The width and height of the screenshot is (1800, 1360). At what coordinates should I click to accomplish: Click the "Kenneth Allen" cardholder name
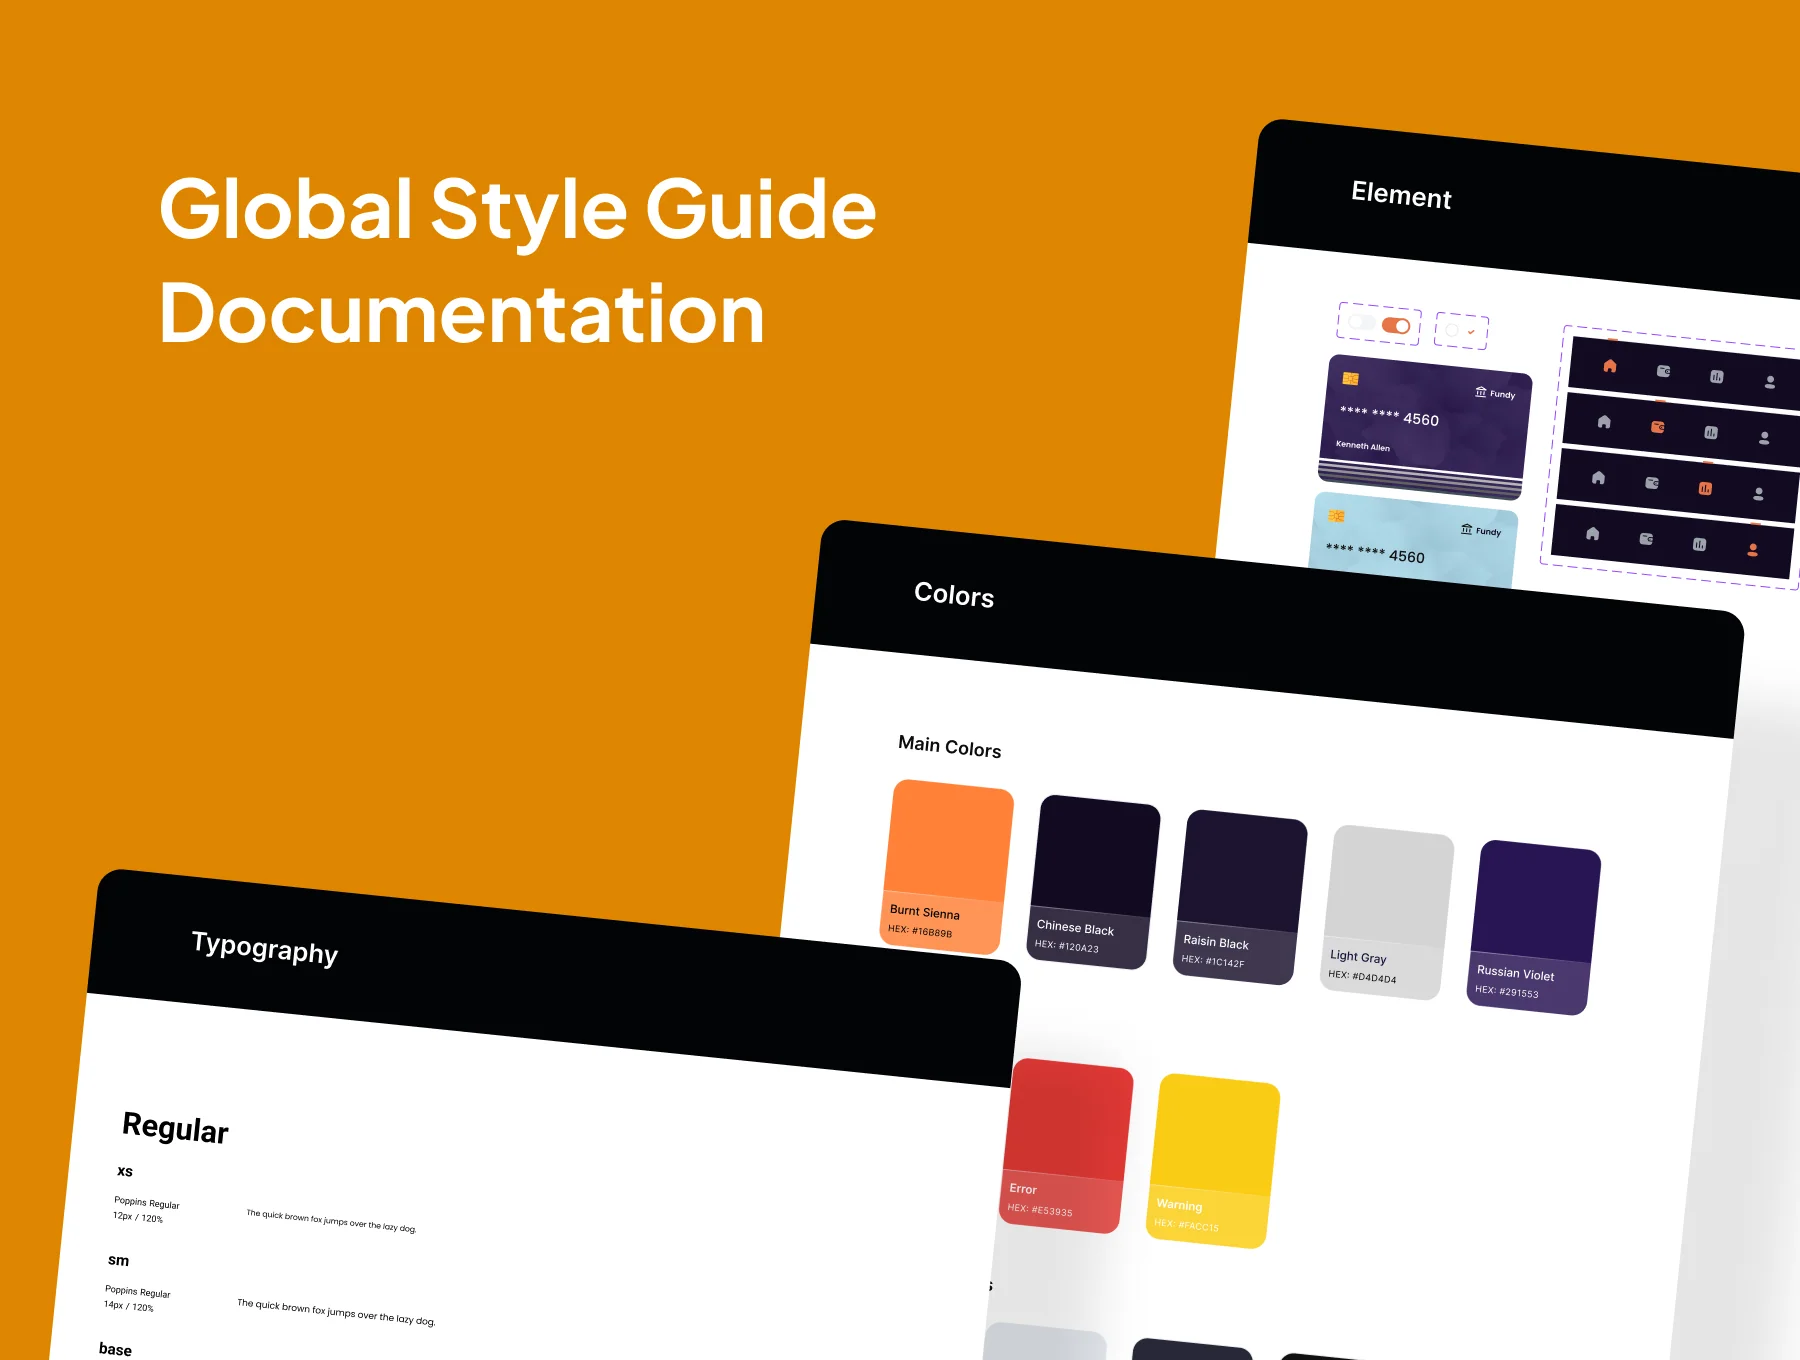(1363, 446)
